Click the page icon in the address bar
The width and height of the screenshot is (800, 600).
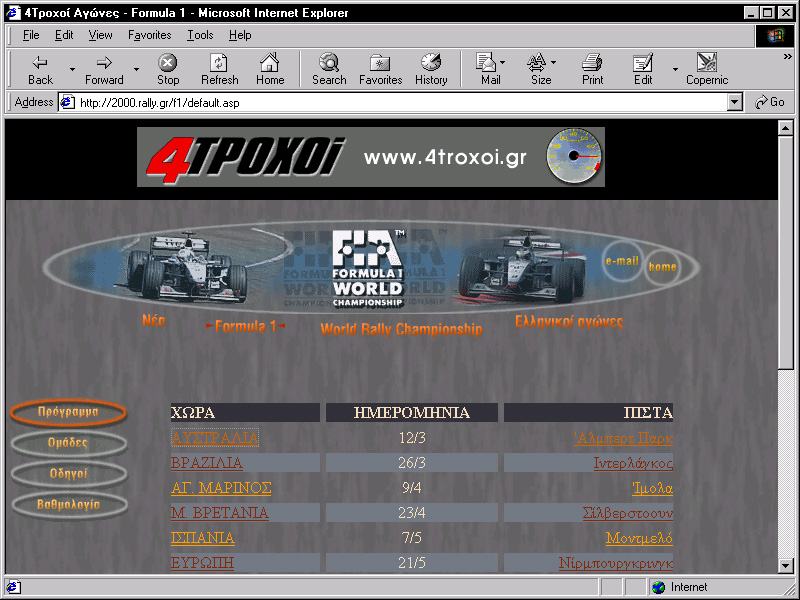coord(67,103)
